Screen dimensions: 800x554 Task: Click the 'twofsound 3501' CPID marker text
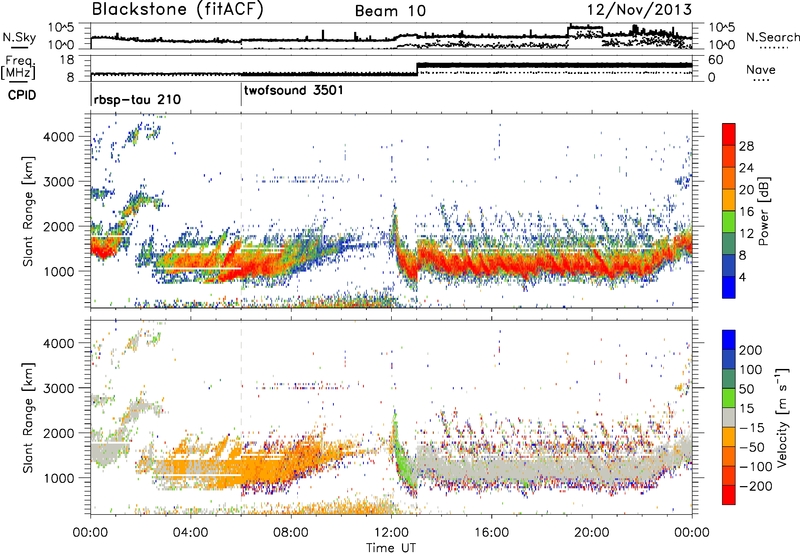pyautogui.click(x=294, y=90)
